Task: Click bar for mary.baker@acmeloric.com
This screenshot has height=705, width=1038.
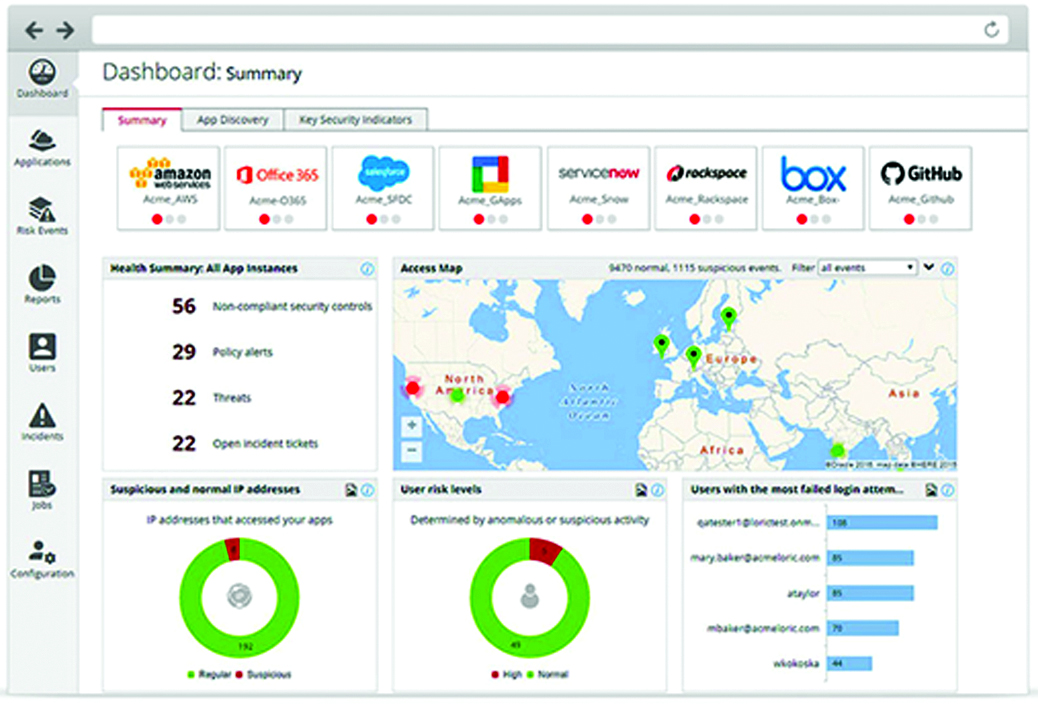Action: coord(870,558)
